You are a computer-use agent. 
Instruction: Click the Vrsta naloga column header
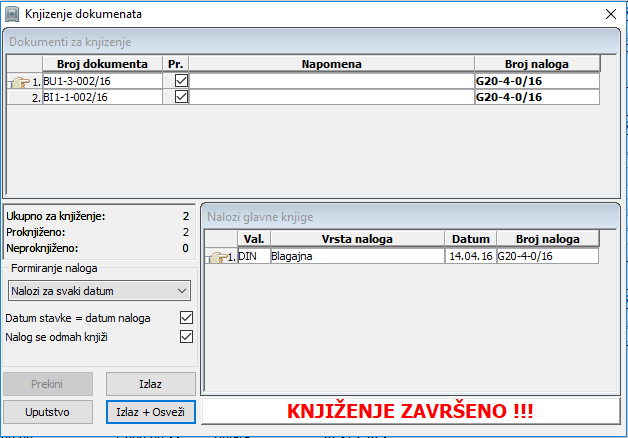[357, 239]
